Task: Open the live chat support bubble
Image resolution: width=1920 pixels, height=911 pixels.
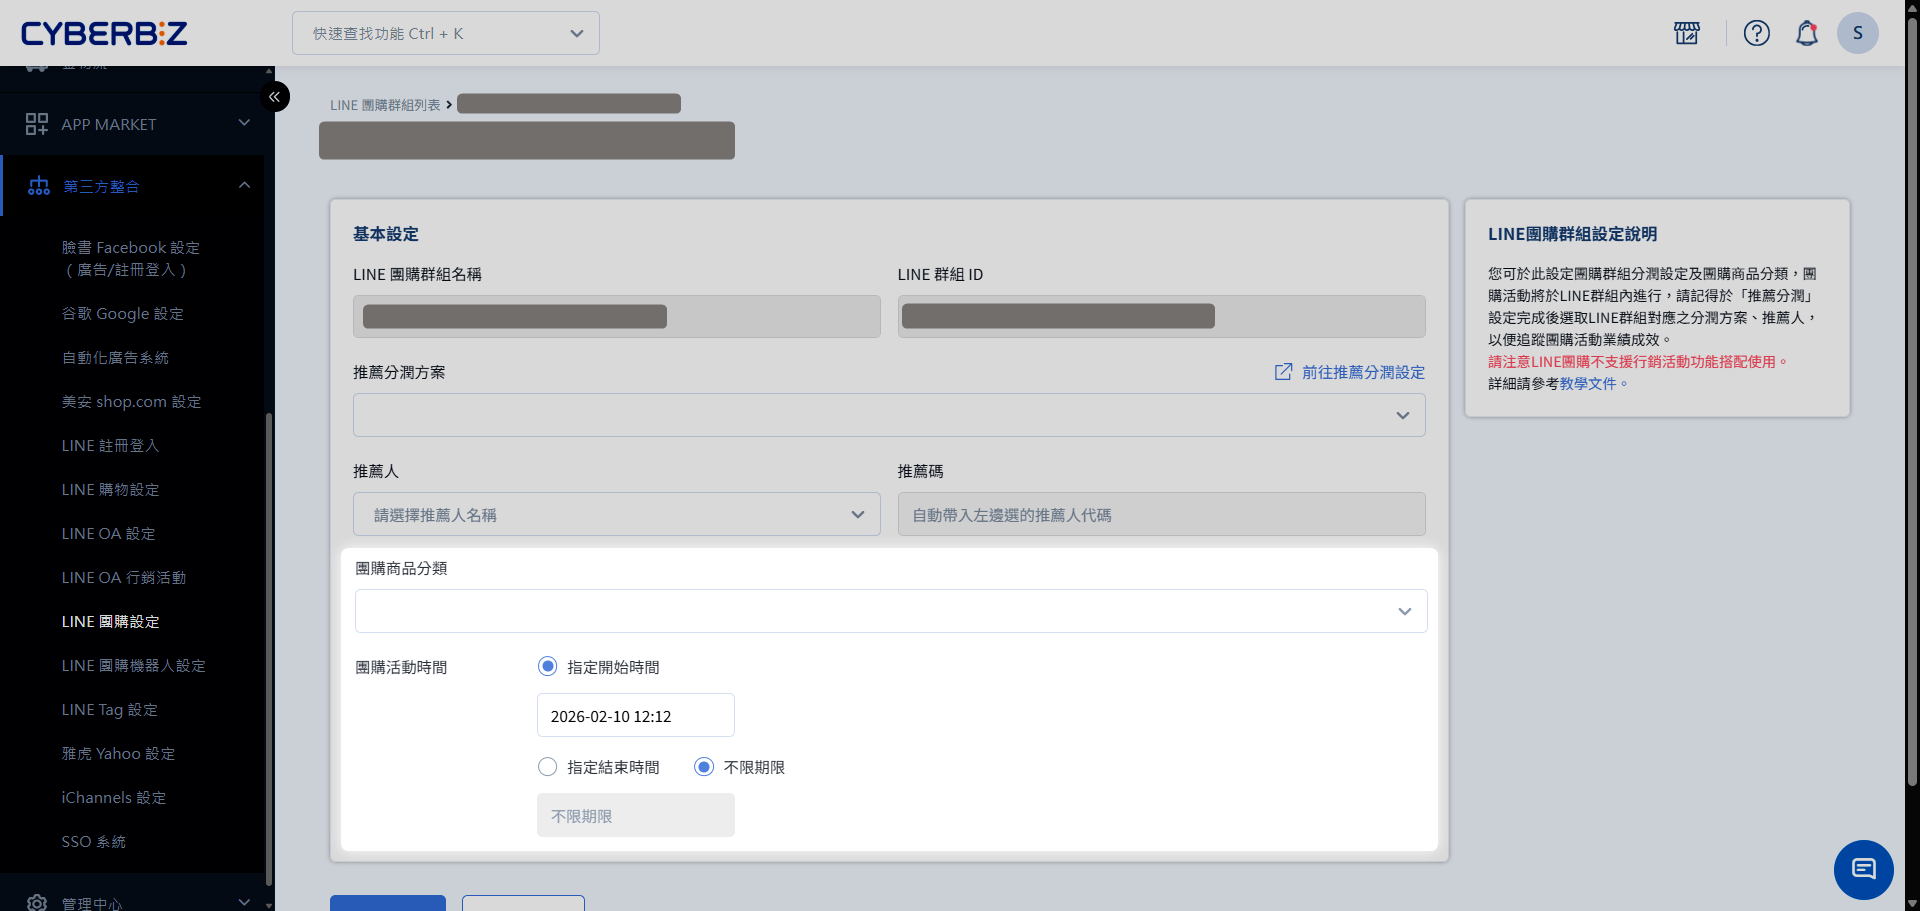Action: coord(1863,869)
